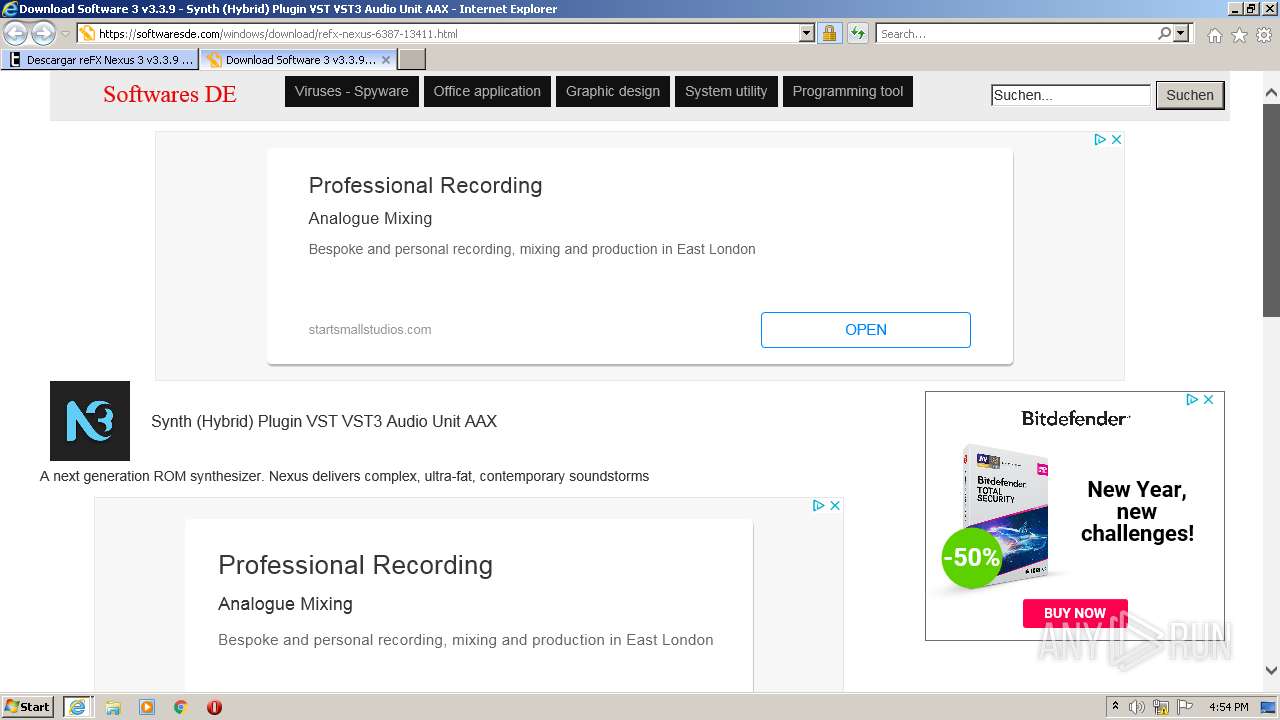Click the Nexus 3 app logo thumbnail
The image size is (1280, 720).
pos(90,421)
